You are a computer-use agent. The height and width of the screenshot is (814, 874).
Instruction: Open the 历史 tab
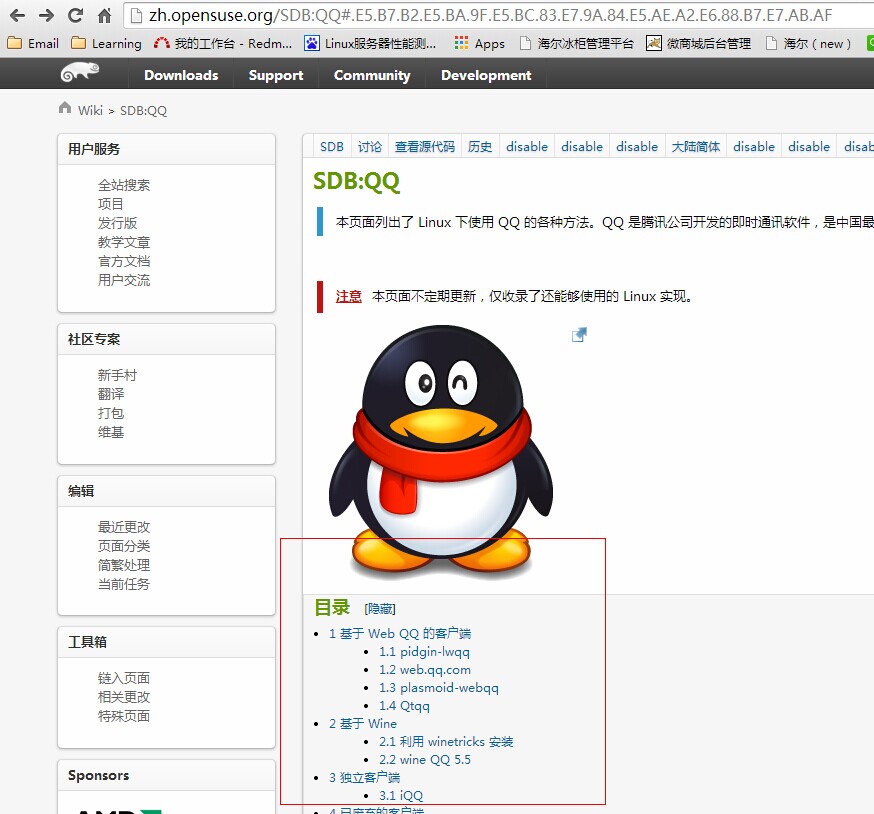tap(480, 147)
